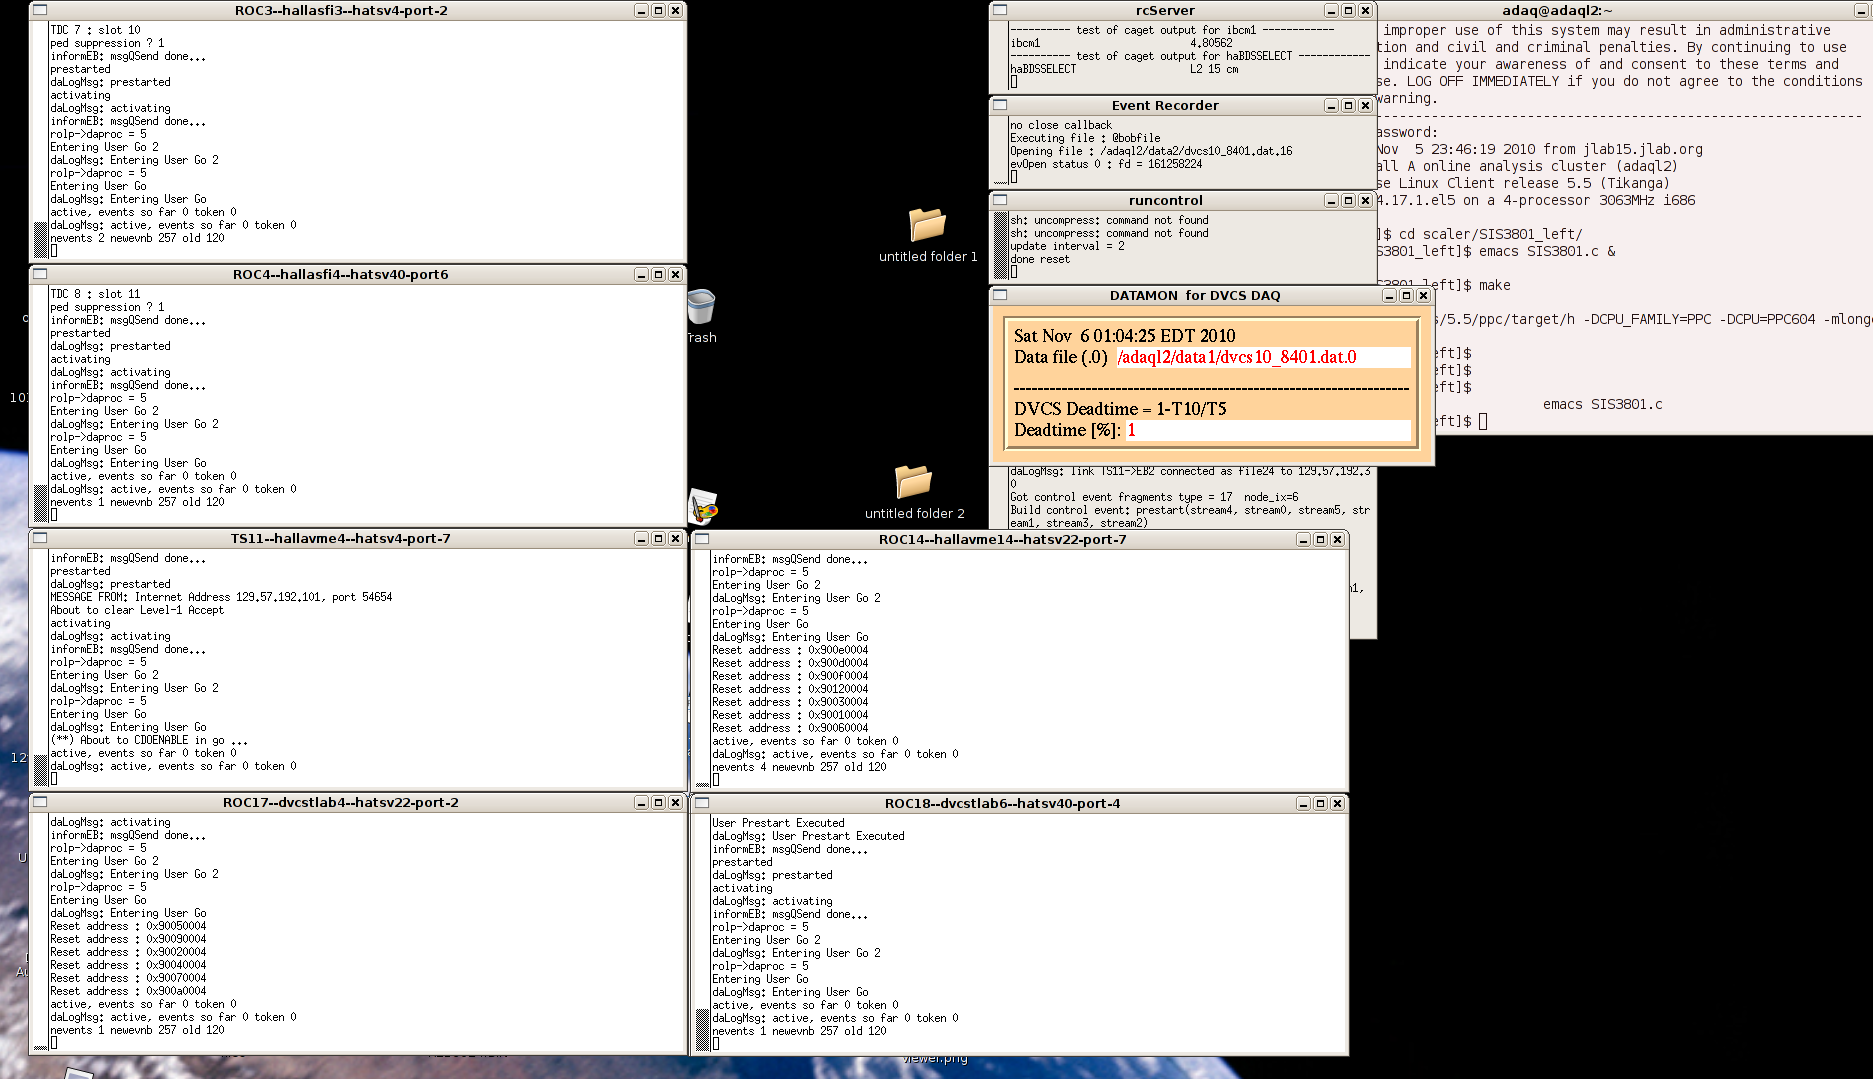Minimize the rcServer window
This screenshot has height=1079, width=1873.
(x=1331, y=10)
